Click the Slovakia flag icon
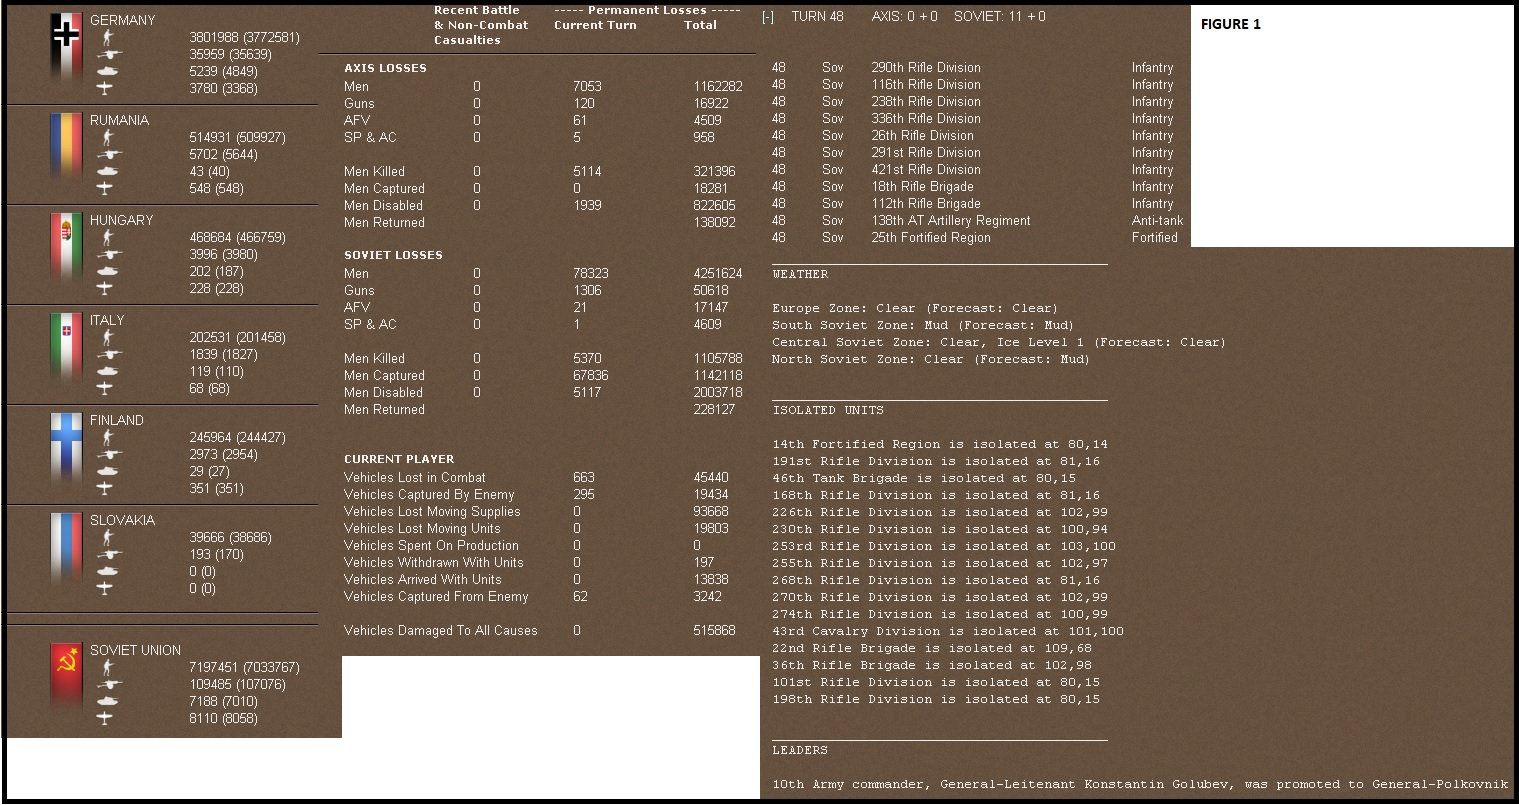 [x=66, y=547]
